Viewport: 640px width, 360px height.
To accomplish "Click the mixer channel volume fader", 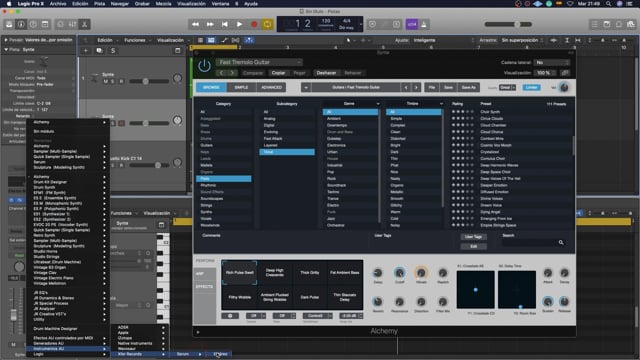I will pos(13,315).
